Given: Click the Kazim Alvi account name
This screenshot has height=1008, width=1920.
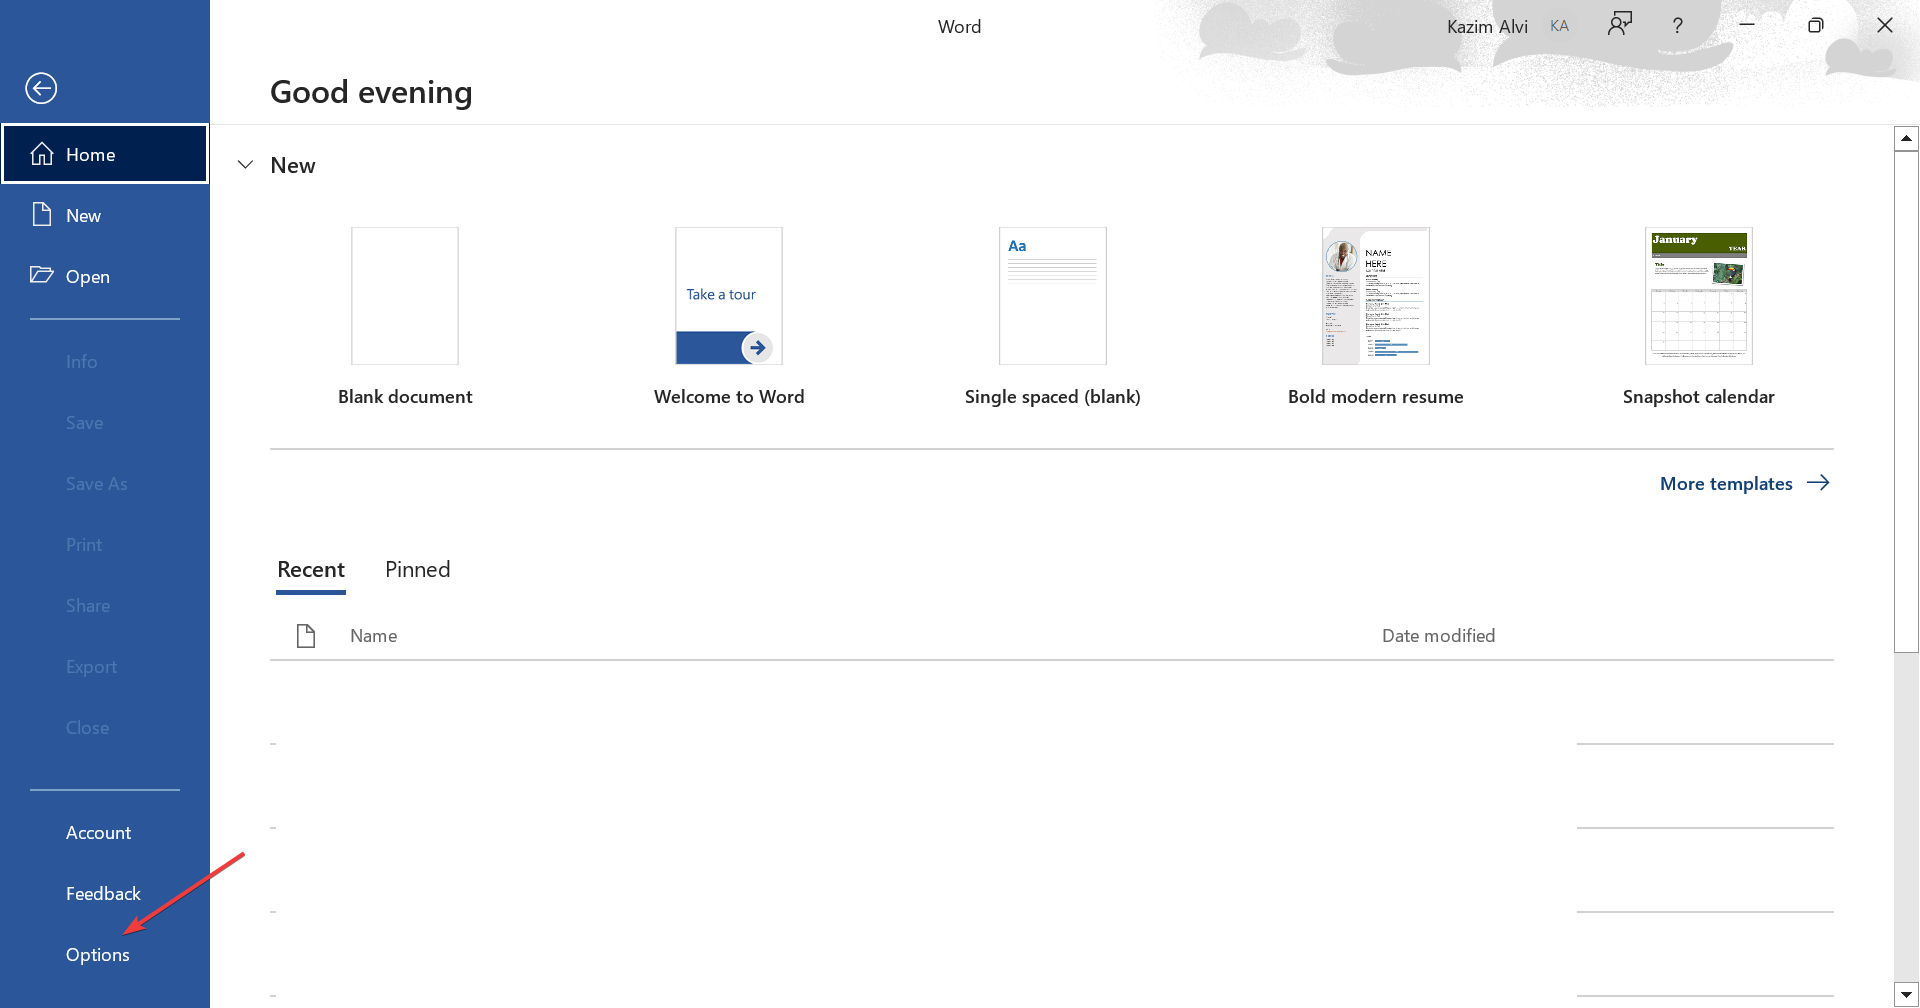Looking at the screenshot, I should 1487,27.
